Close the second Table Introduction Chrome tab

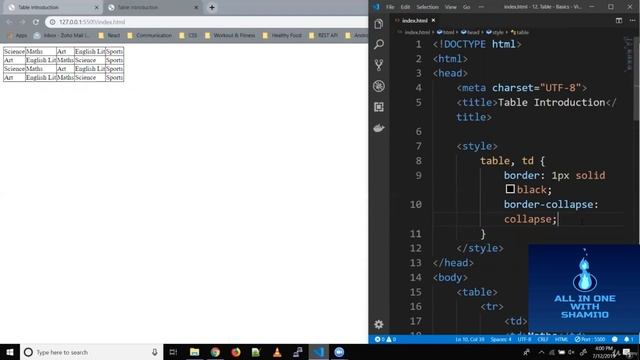[x=196, y=7]
